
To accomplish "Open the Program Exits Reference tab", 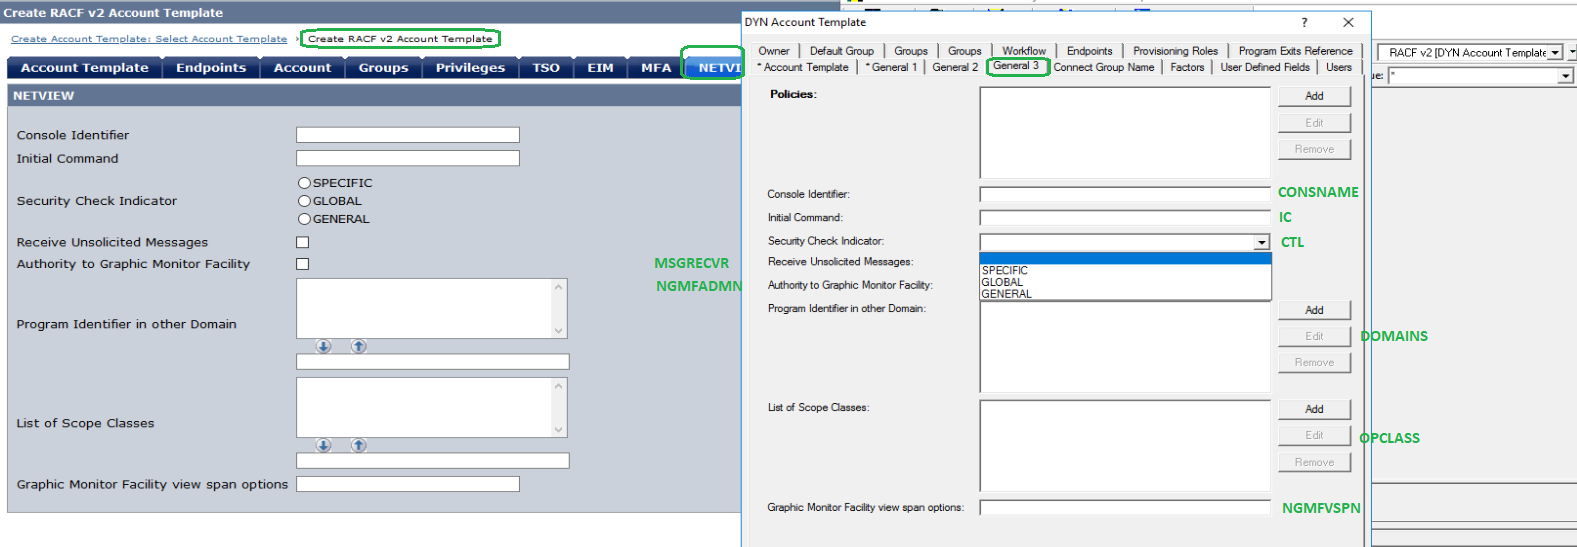I will (x=1295, y=51).
